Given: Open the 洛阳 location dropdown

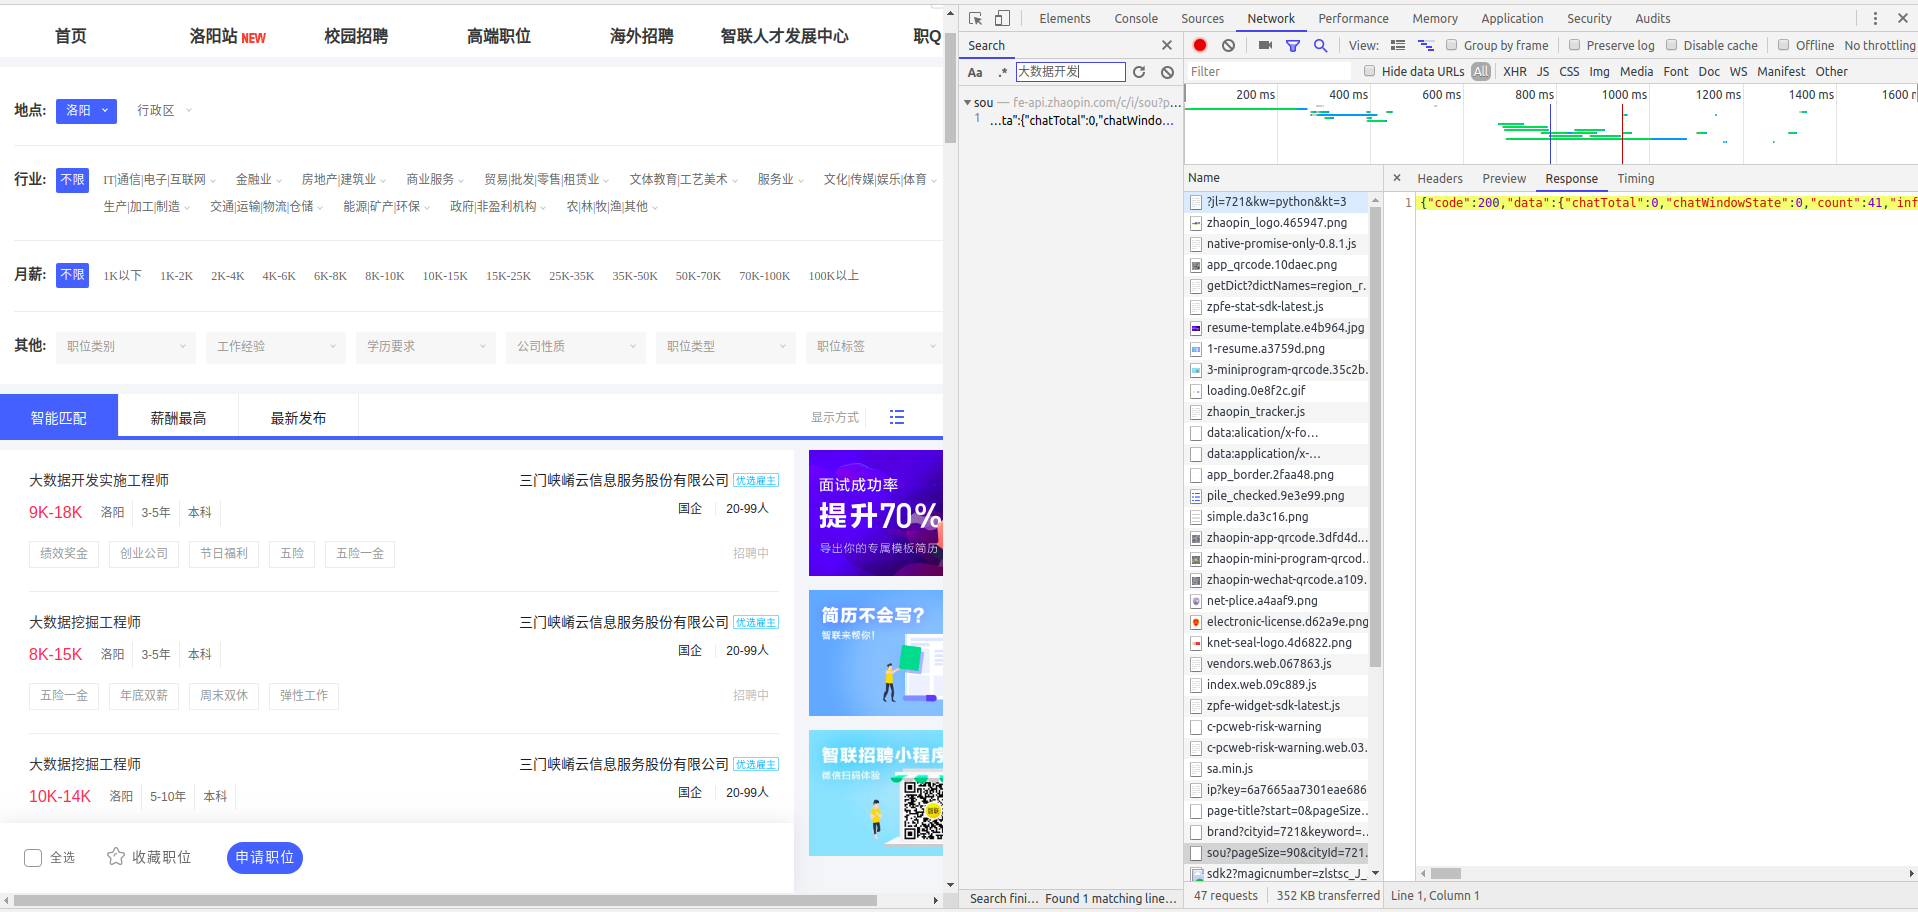Looking at the screenshot, I should [x=87, y=111].
